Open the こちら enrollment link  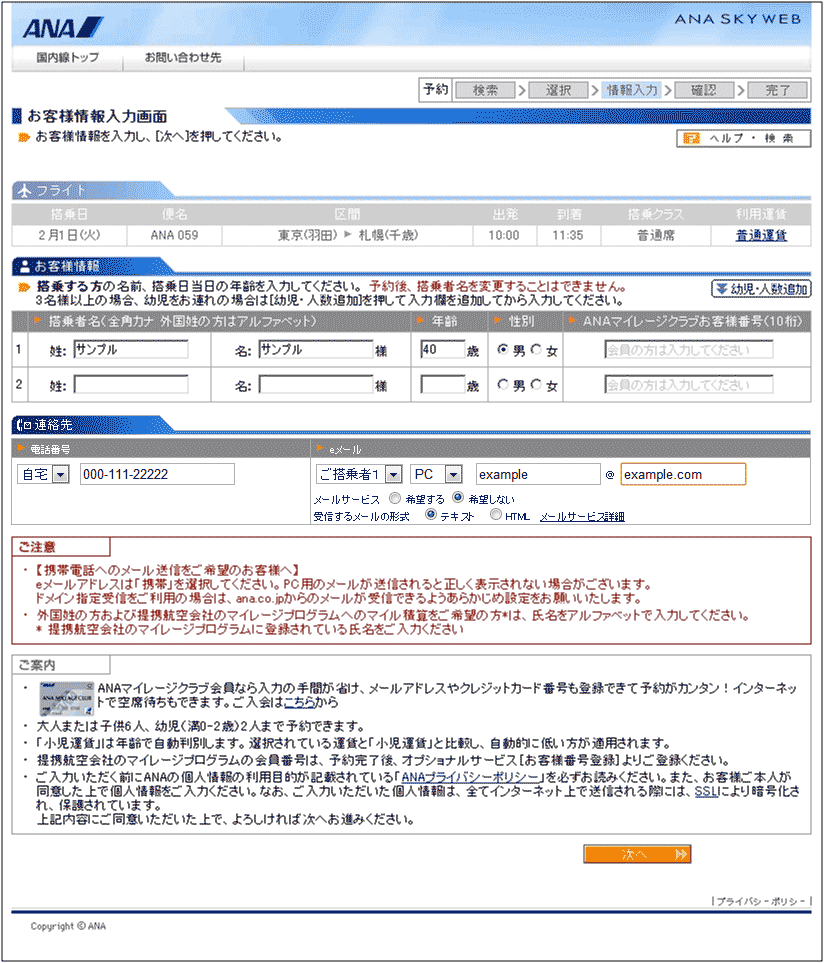300,702
